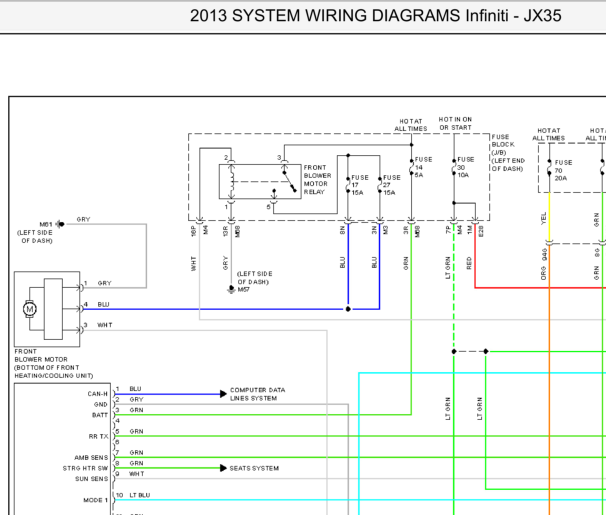Screen dimensions: 606x515
Task: Select the MODE 1 pin label
Action: click(x=95, y=500)
